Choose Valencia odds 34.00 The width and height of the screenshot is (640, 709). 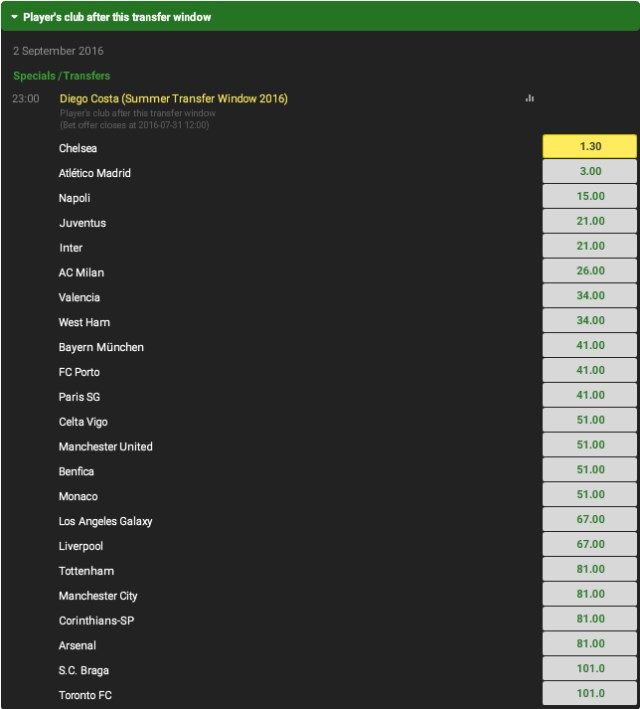(x=590, y=295)
